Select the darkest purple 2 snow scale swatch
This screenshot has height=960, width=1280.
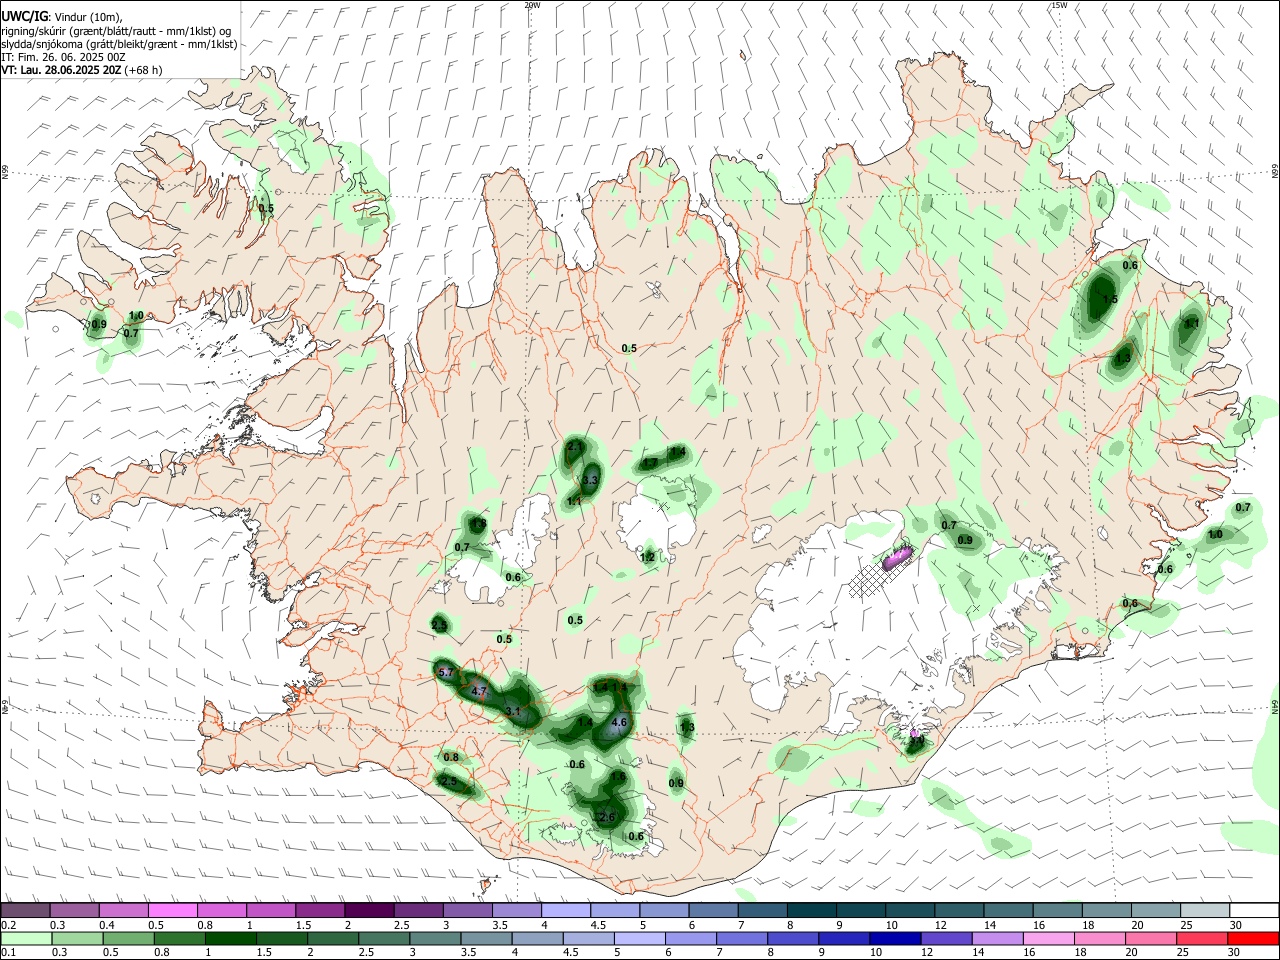(368, 911)
